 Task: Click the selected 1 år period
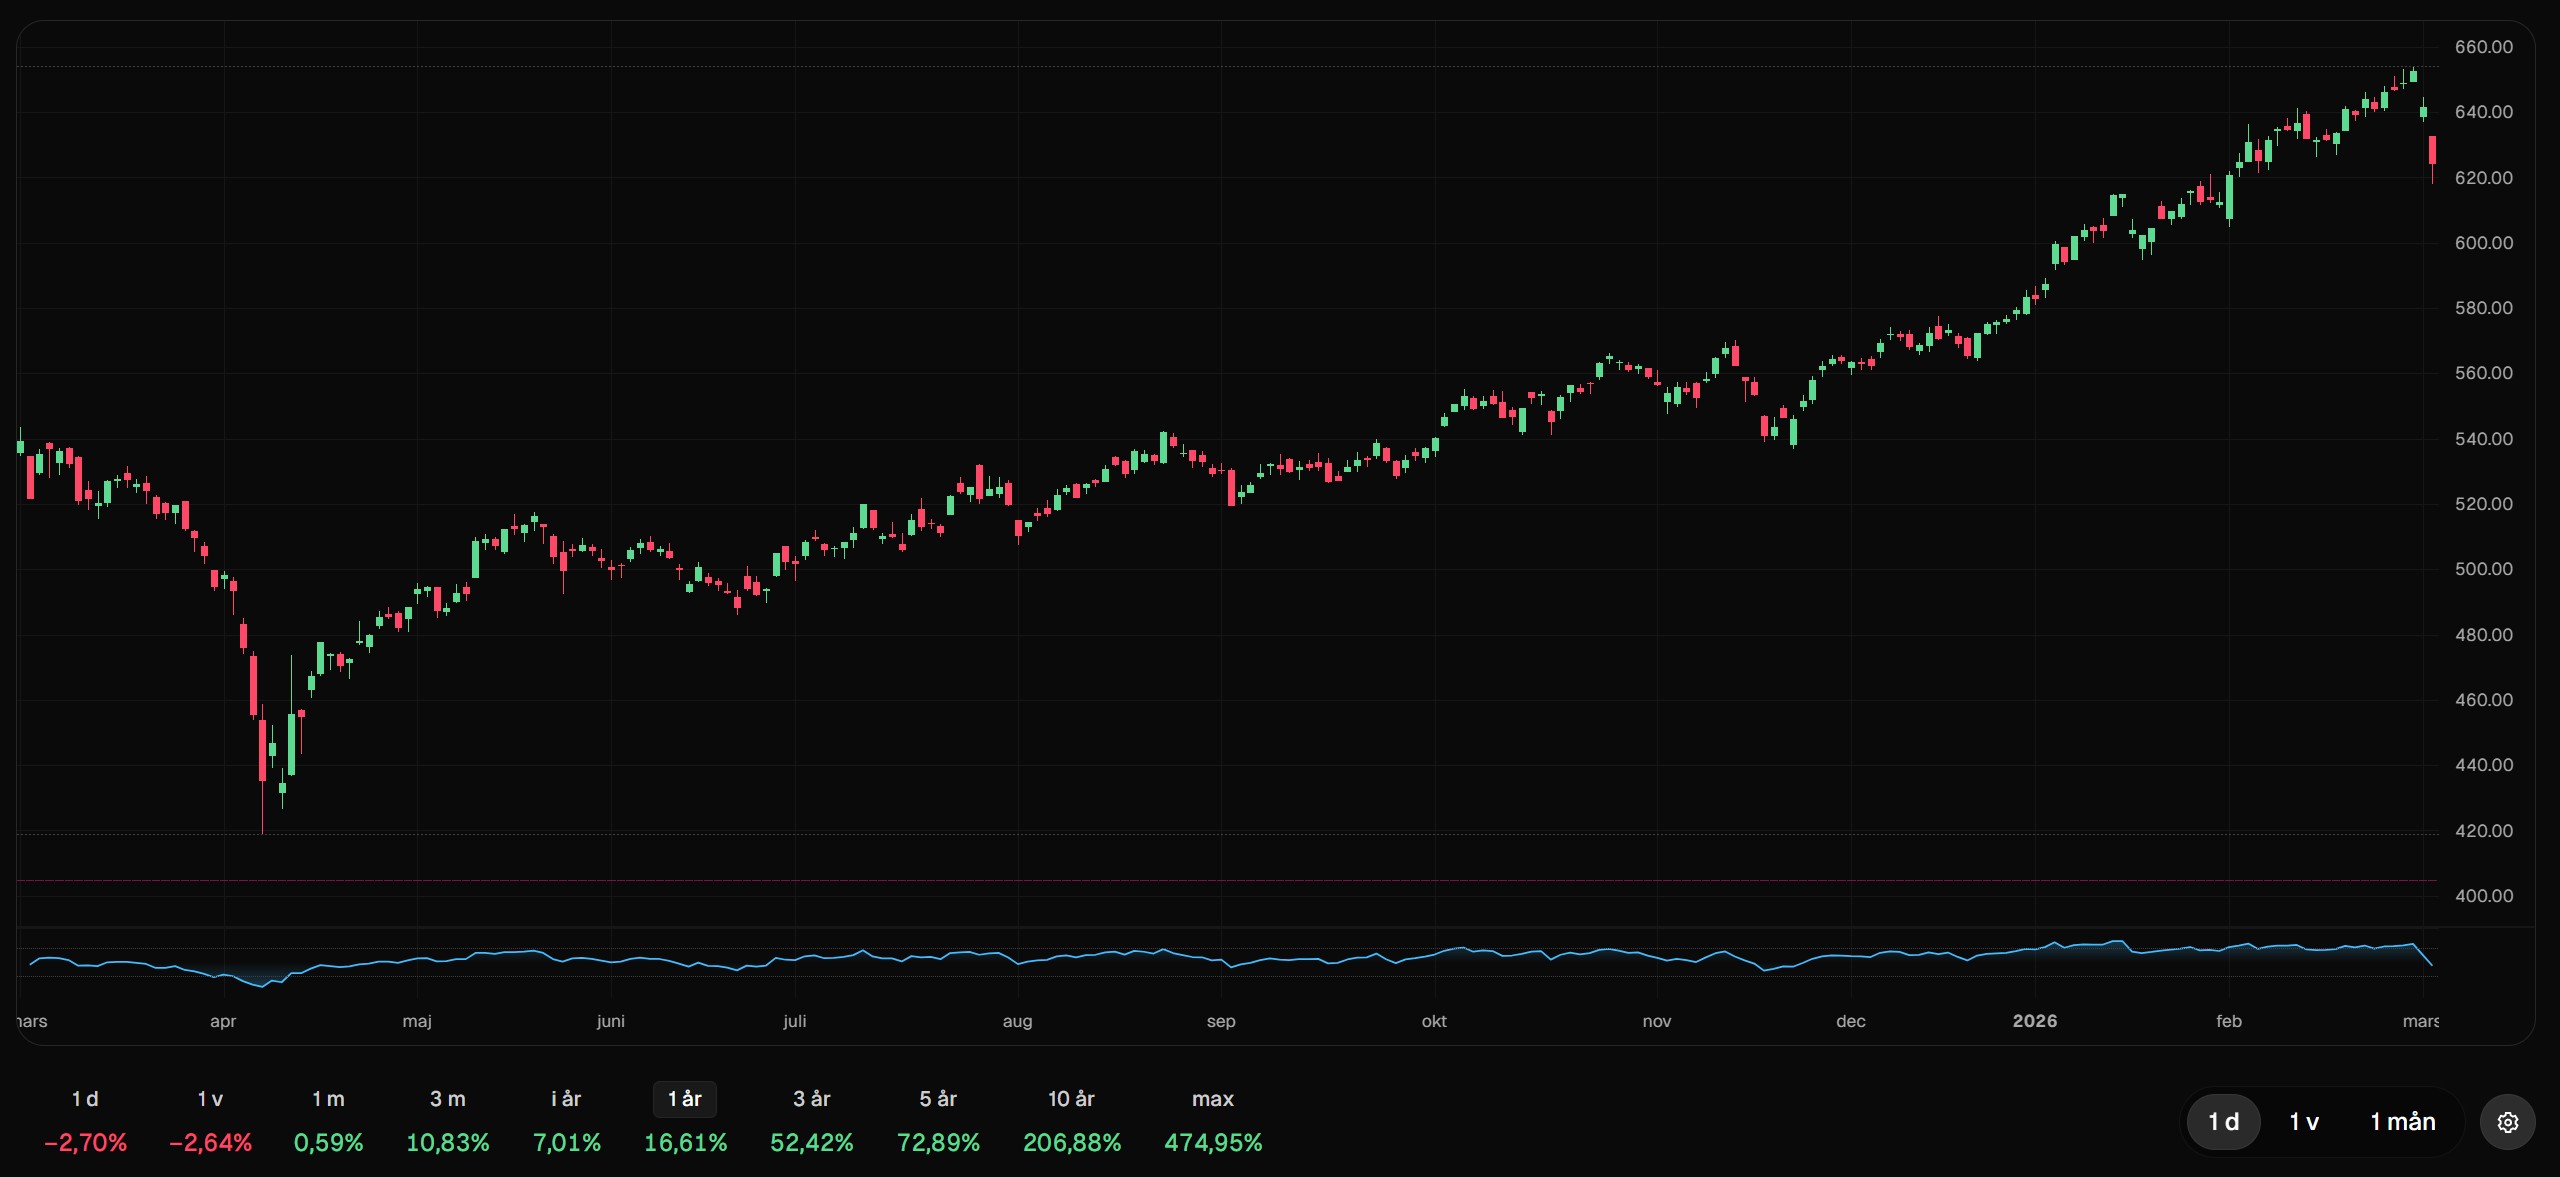click(x=685, y=1099)
